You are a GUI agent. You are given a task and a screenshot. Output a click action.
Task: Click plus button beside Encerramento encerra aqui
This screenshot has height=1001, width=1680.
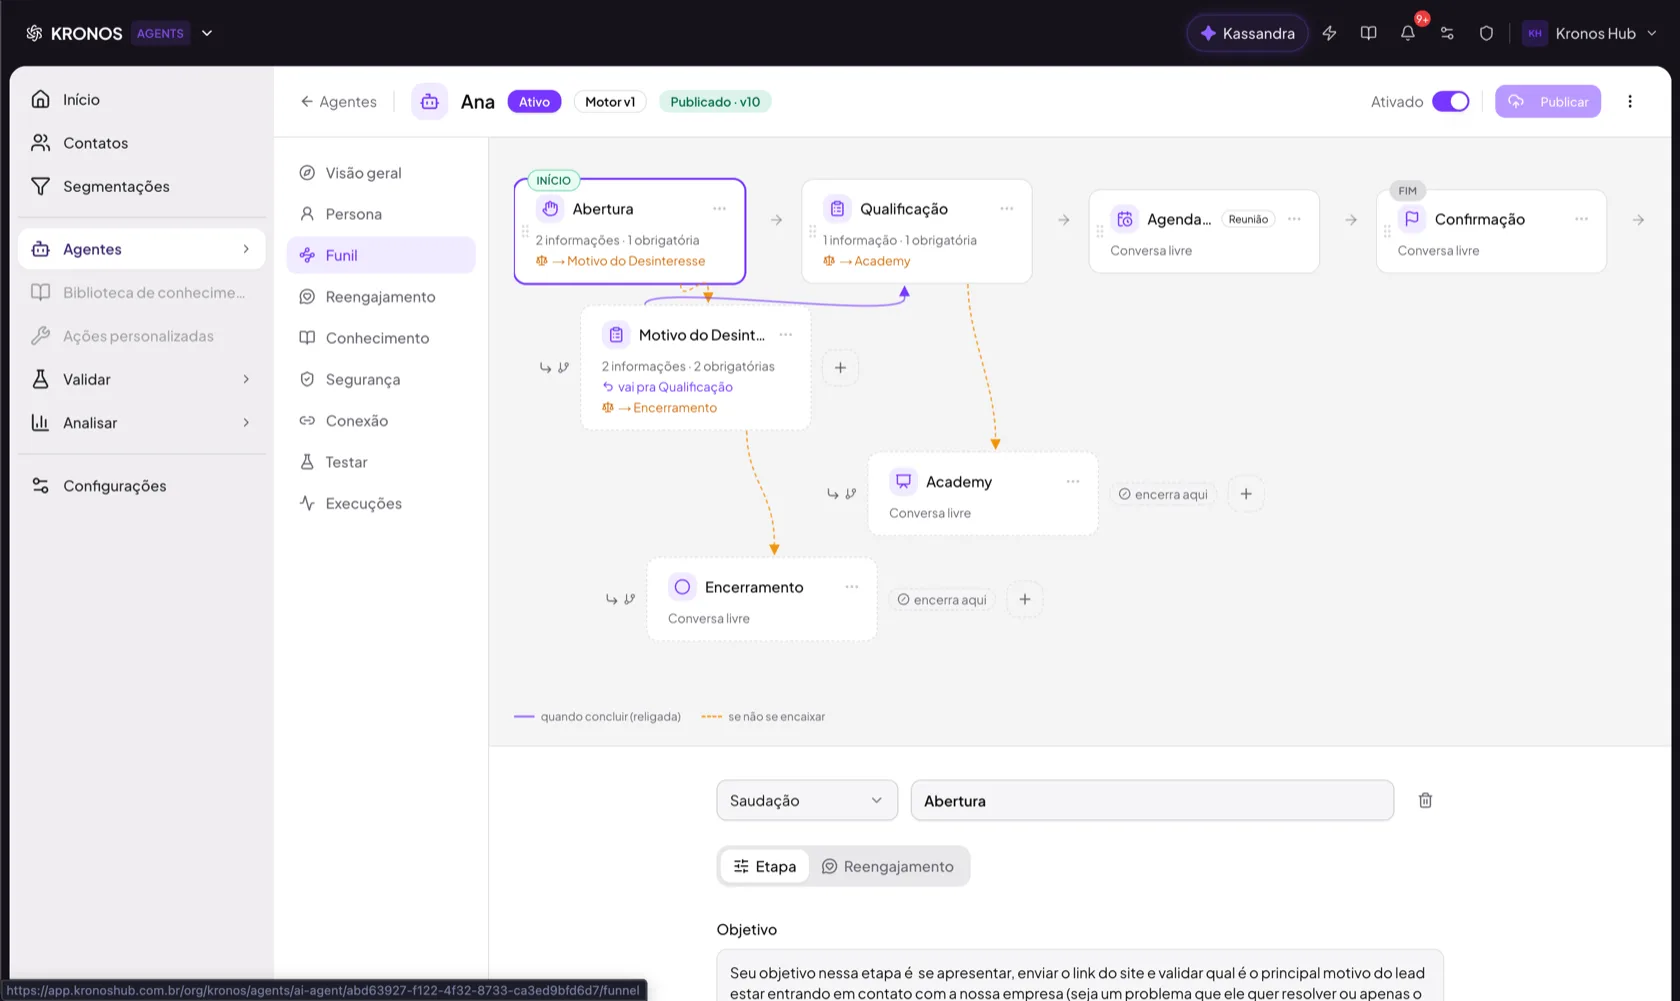coord(1025,599)
